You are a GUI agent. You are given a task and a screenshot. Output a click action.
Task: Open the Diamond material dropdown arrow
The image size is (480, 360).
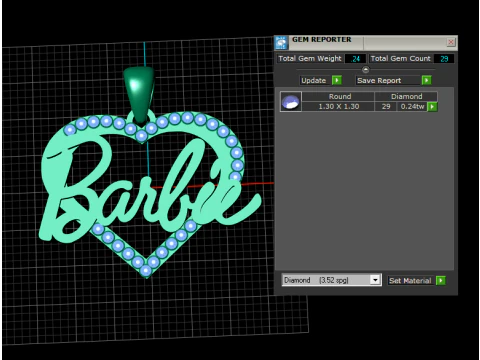[375, 280]
